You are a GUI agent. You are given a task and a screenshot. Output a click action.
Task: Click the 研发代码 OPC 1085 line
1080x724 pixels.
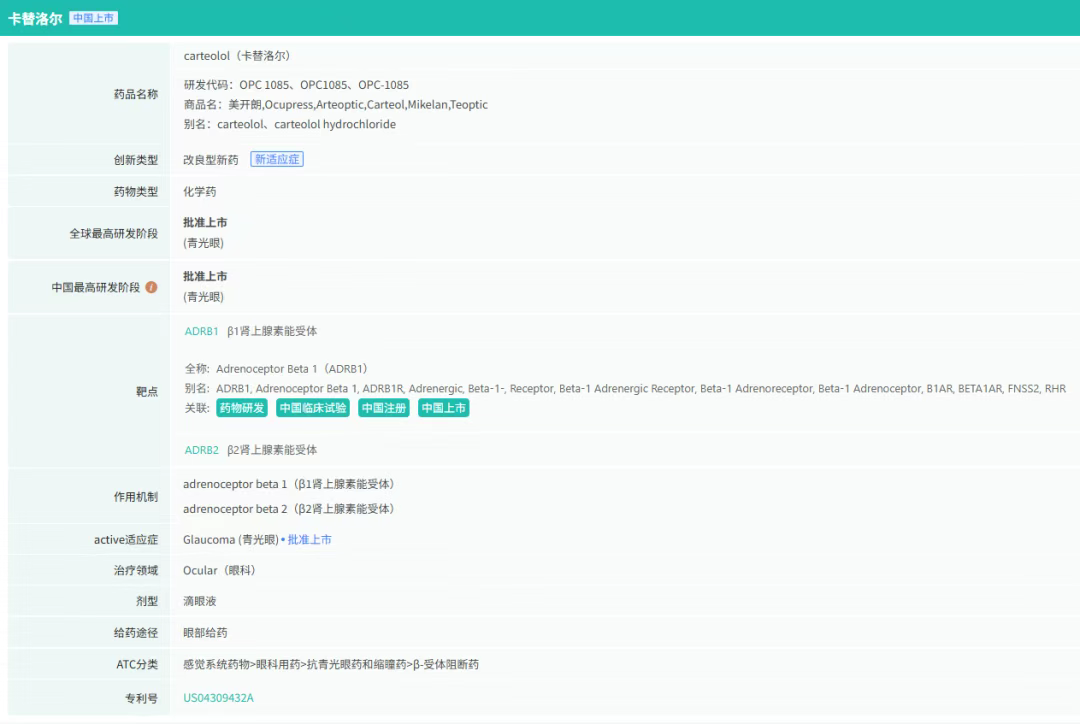coord(296,85)
